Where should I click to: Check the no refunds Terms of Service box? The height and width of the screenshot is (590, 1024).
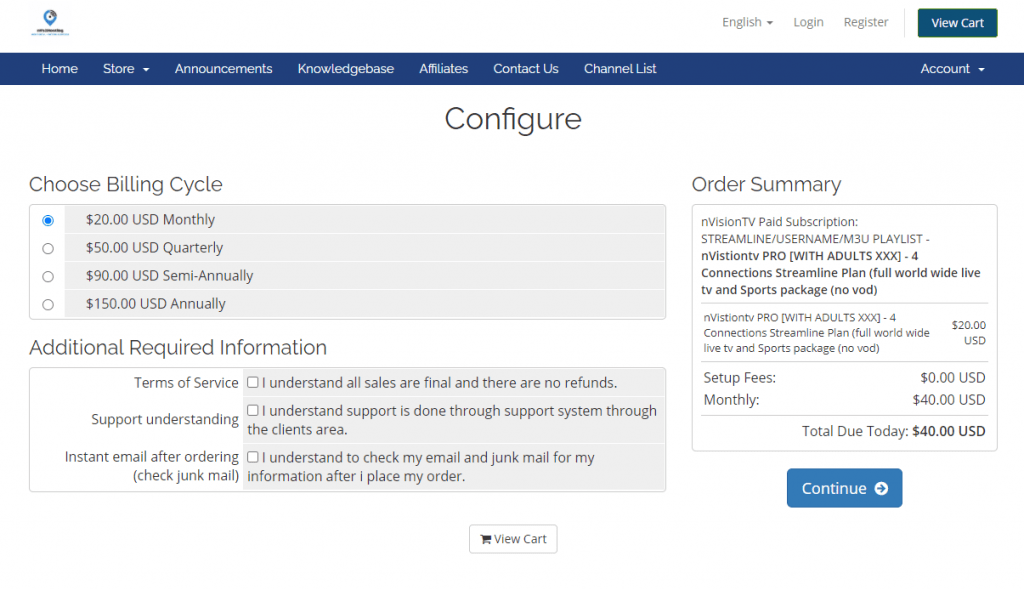pyautogui.click(x=253, y=382)
